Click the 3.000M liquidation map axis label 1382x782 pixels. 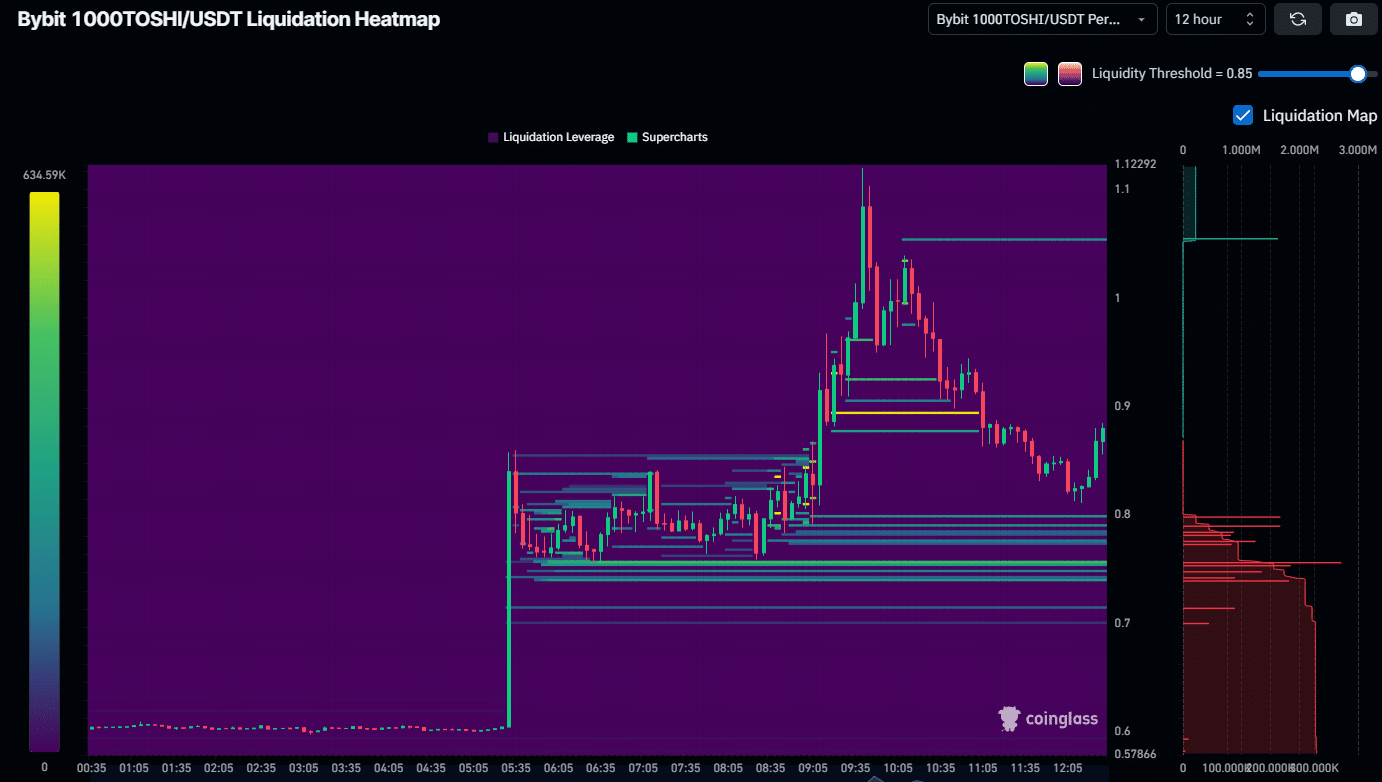1358,150
